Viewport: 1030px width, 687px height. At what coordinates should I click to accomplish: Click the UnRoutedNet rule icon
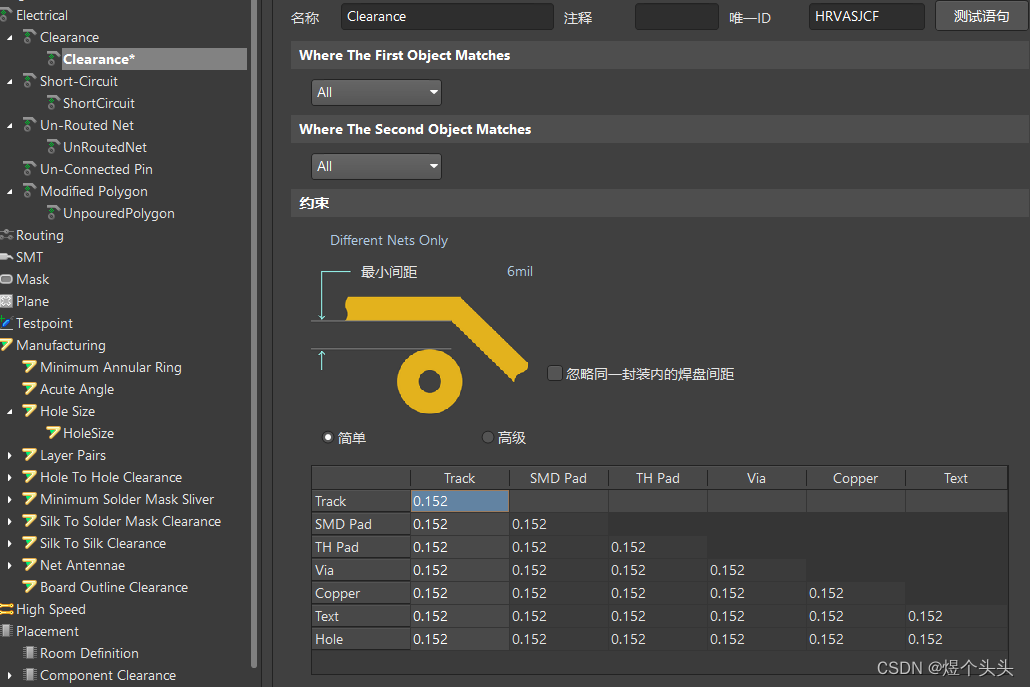point(53,147)
